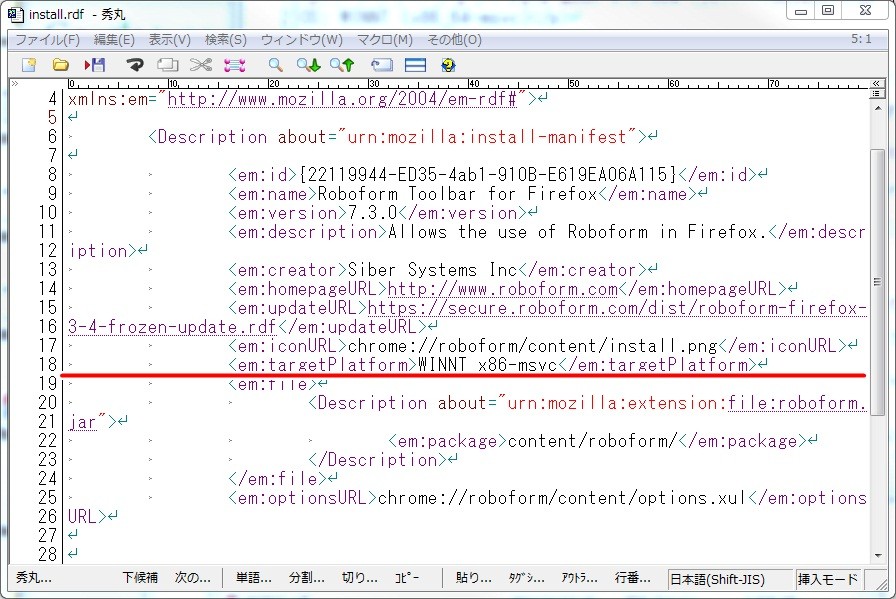The image size is (896, 599).
Task: Click the ﾀｸﾞｼ... function key button
Action: (526, 578)
